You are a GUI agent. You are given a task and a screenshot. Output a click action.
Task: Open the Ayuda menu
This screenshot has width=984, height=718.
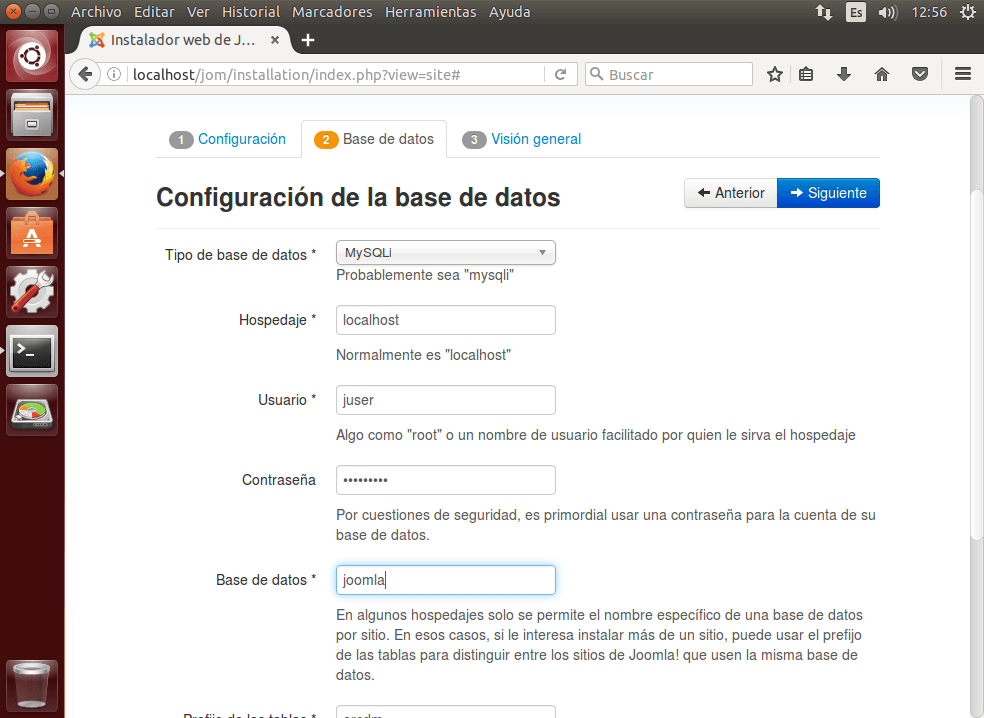[510, 12]
